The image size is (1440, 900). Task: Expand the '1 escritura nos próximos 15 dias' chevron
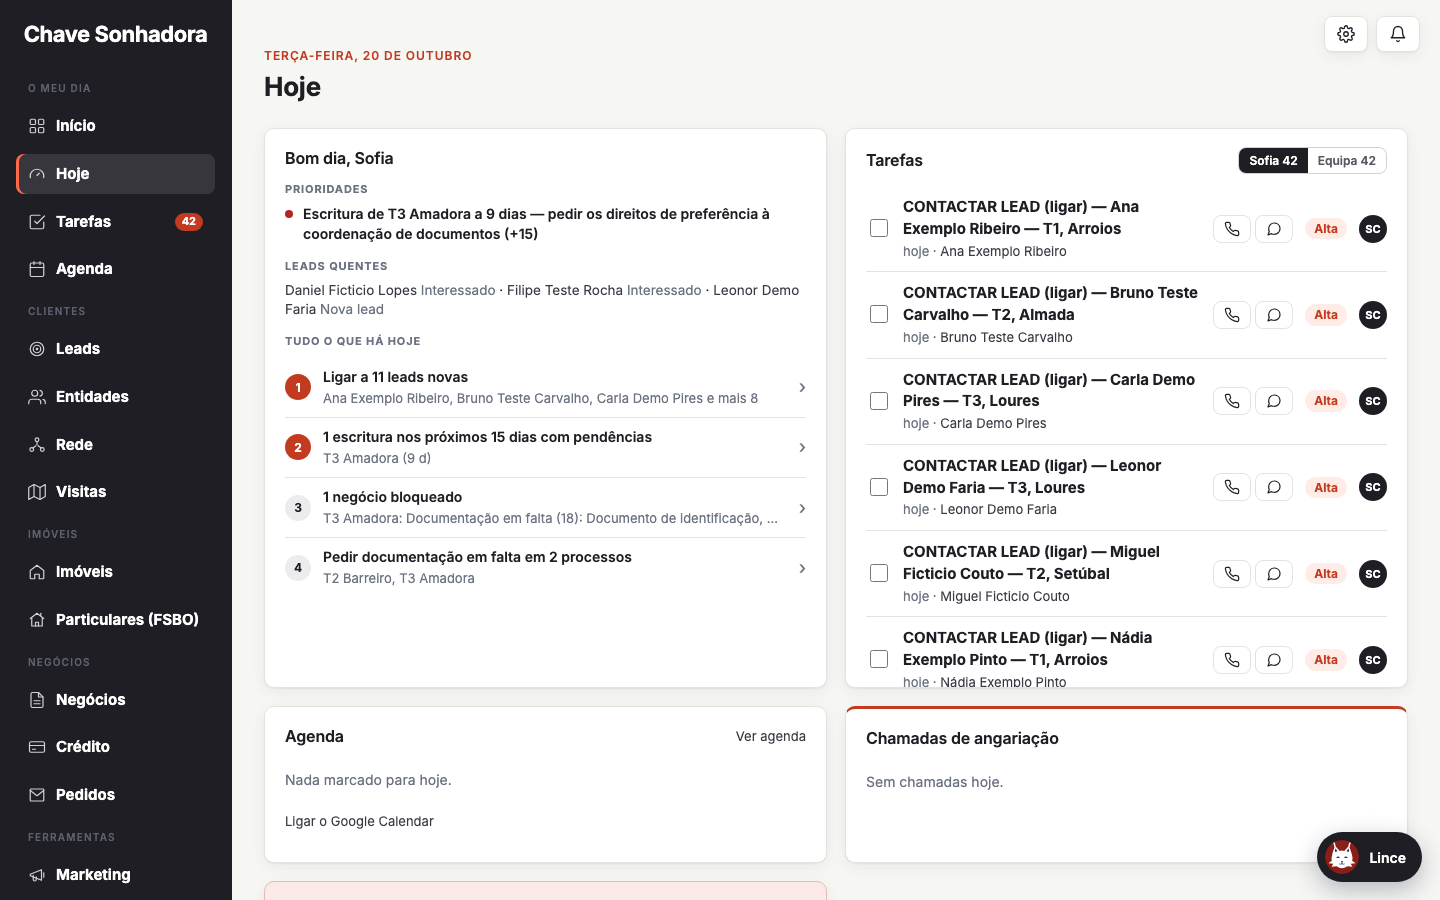pyautogui.click(x=802, y=447)
